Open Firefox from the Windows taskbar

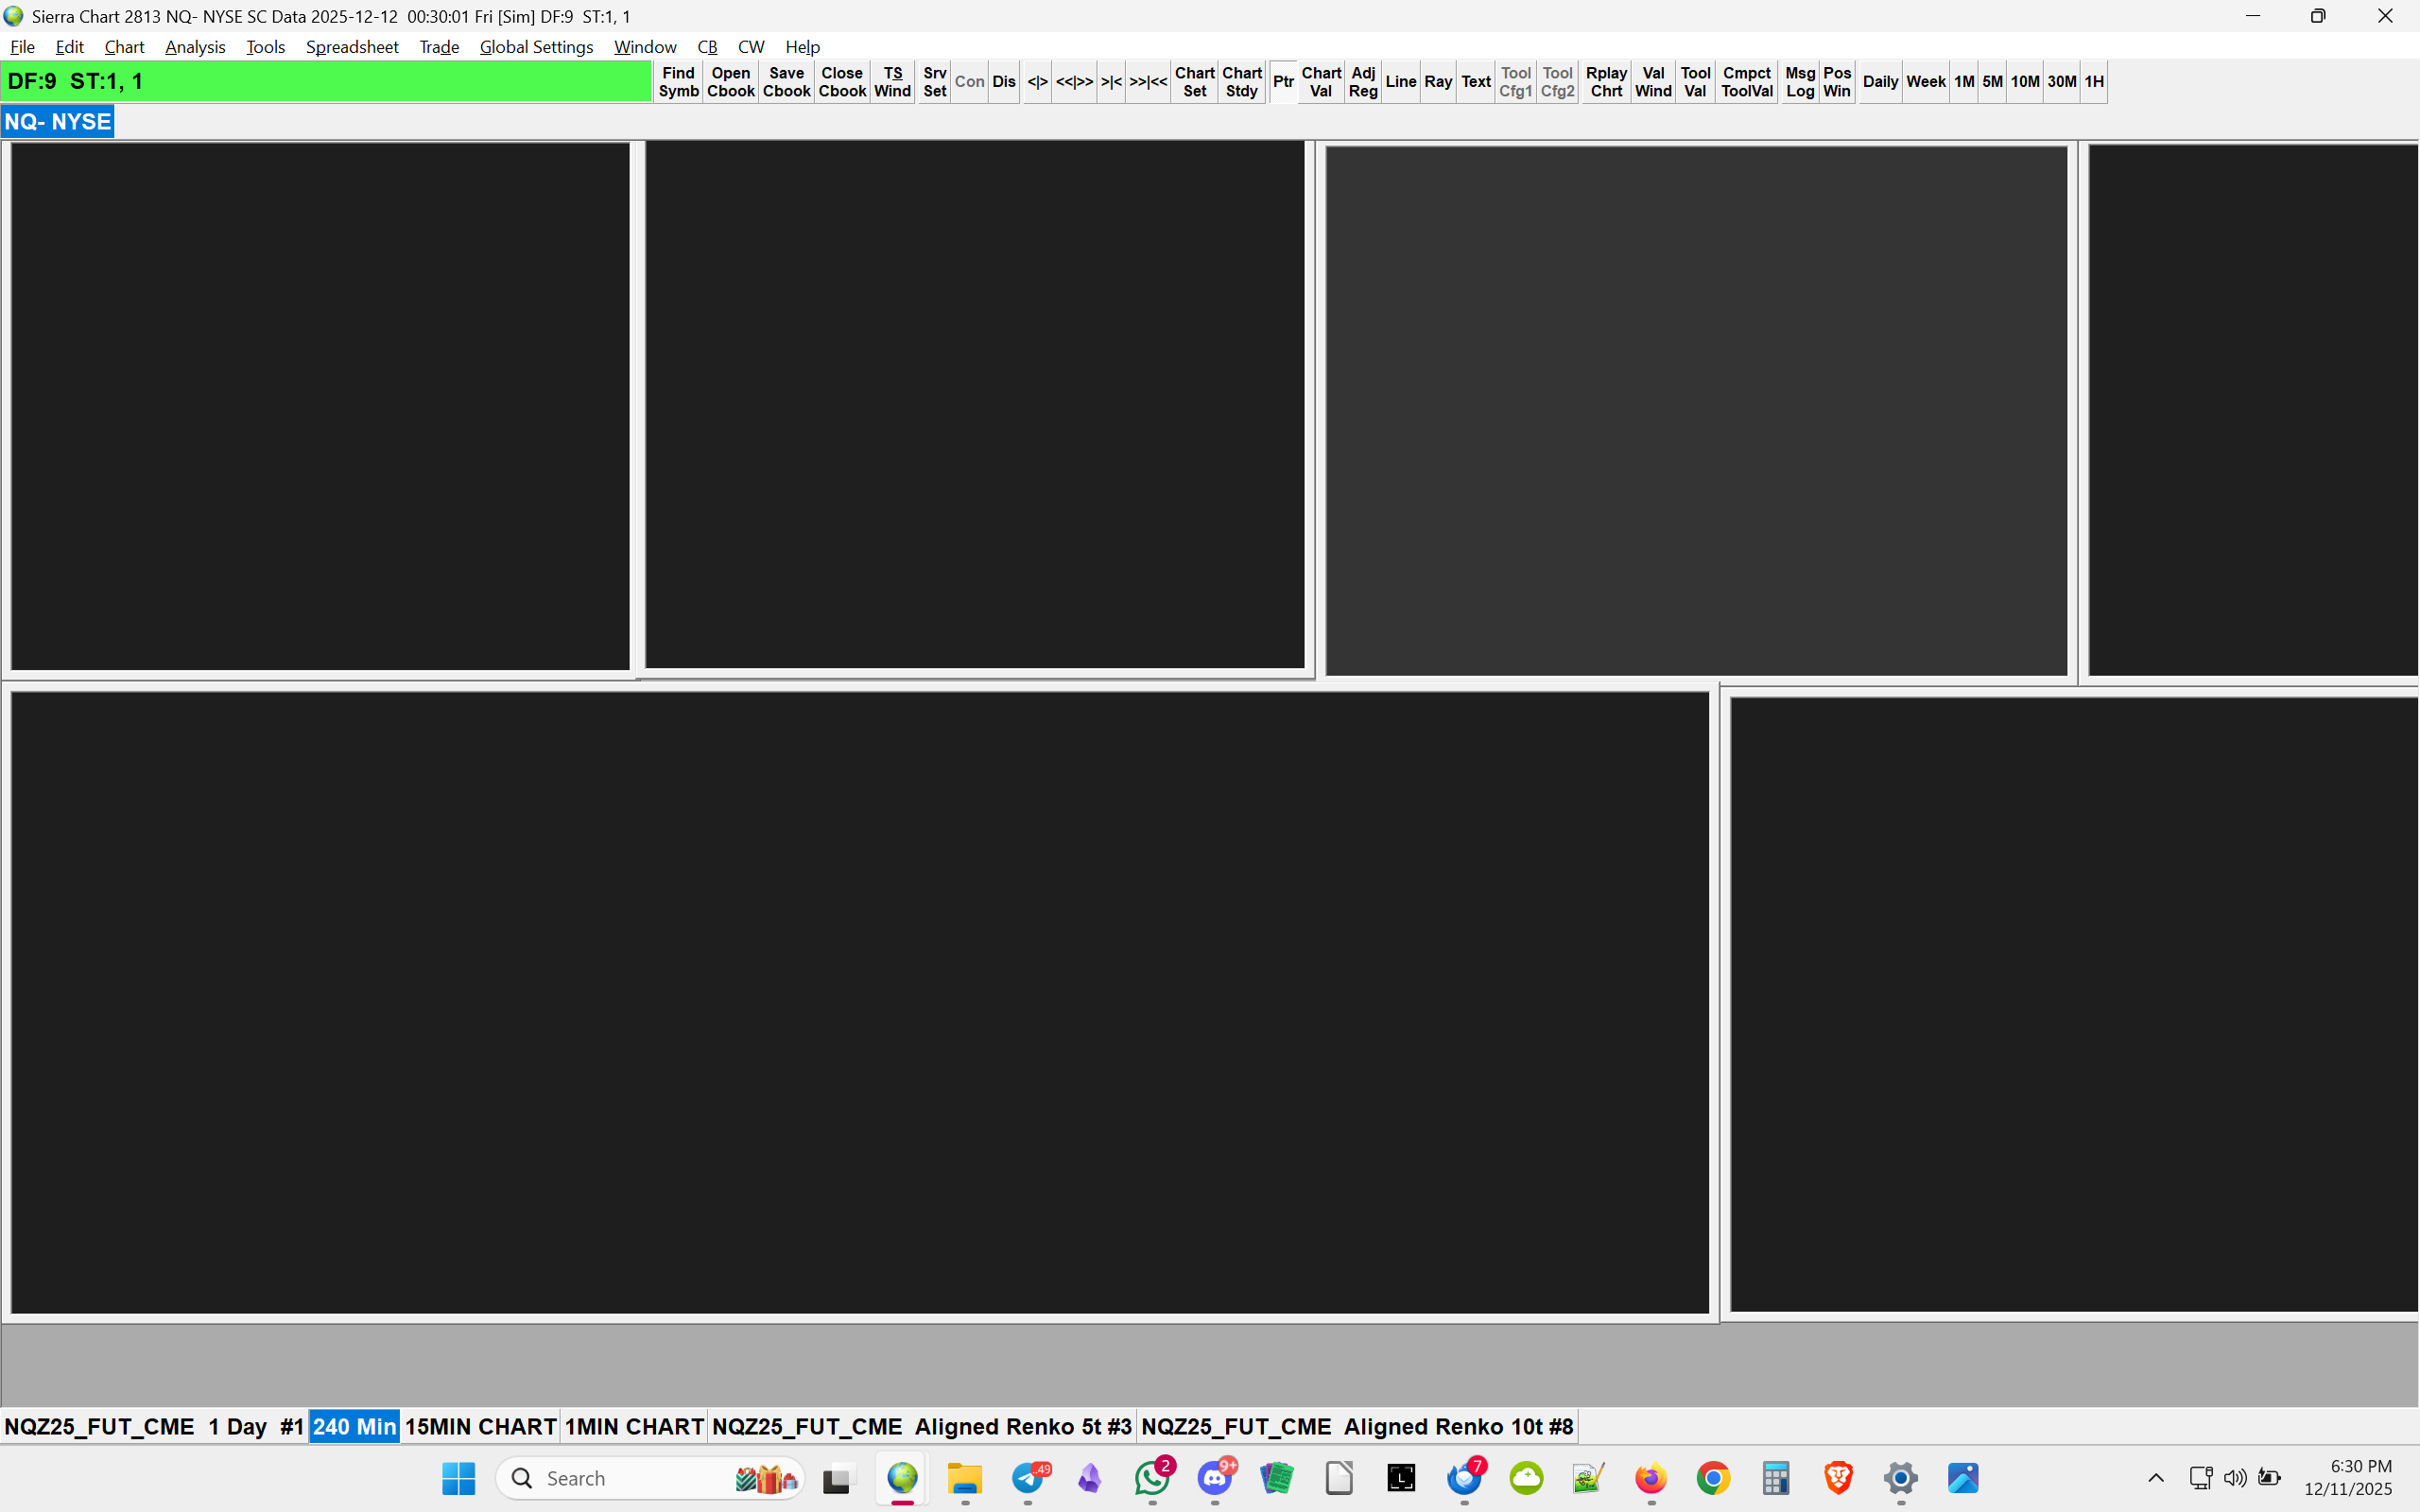1651,1478
